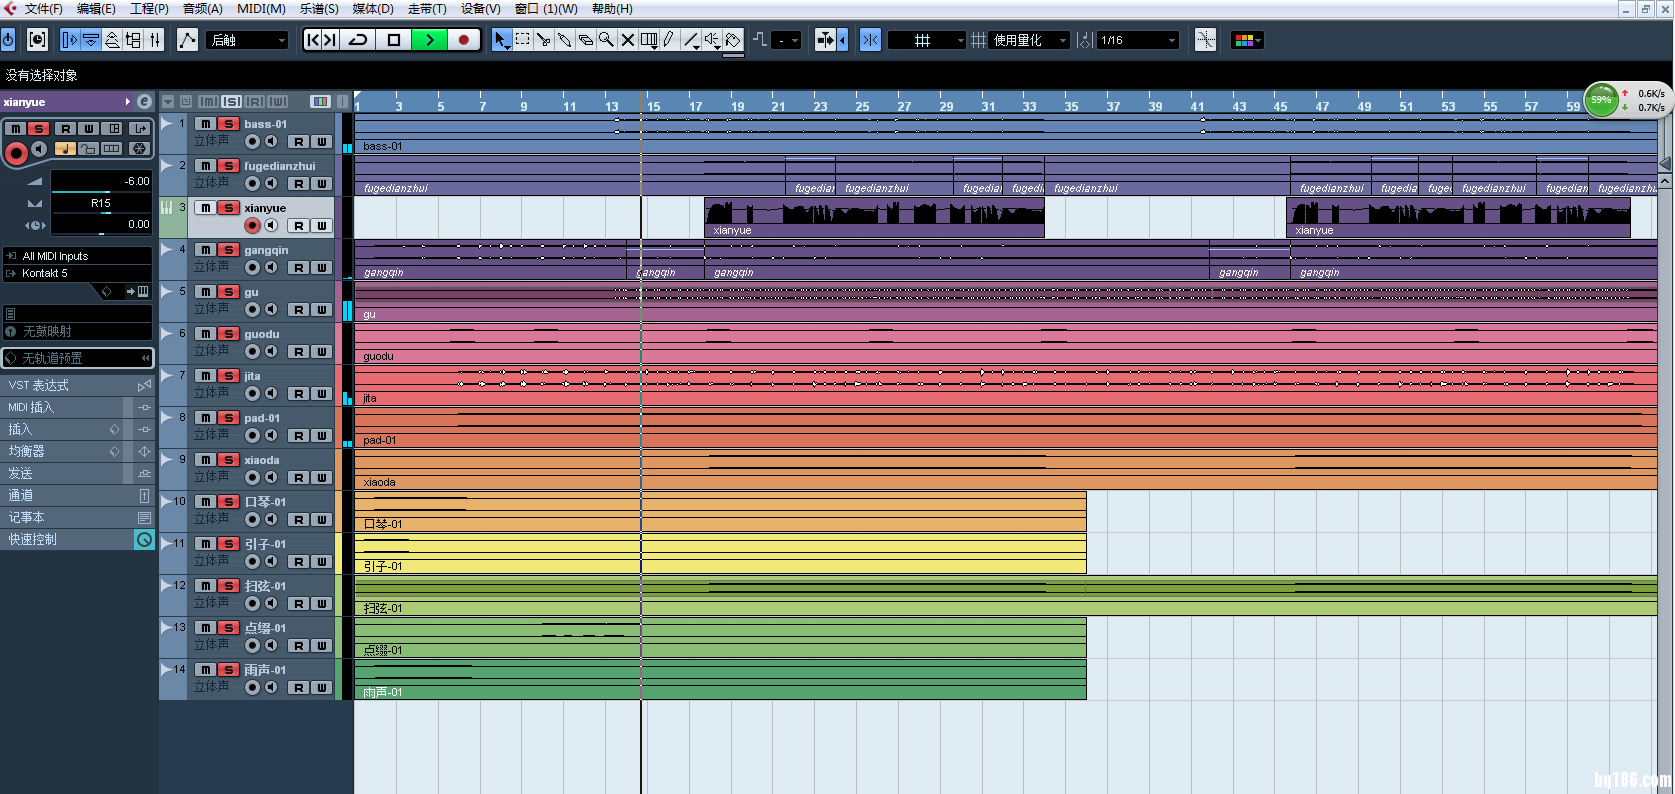
Task: Select the Erase tool
Action: pyautogui.click(x=585, y=40)
